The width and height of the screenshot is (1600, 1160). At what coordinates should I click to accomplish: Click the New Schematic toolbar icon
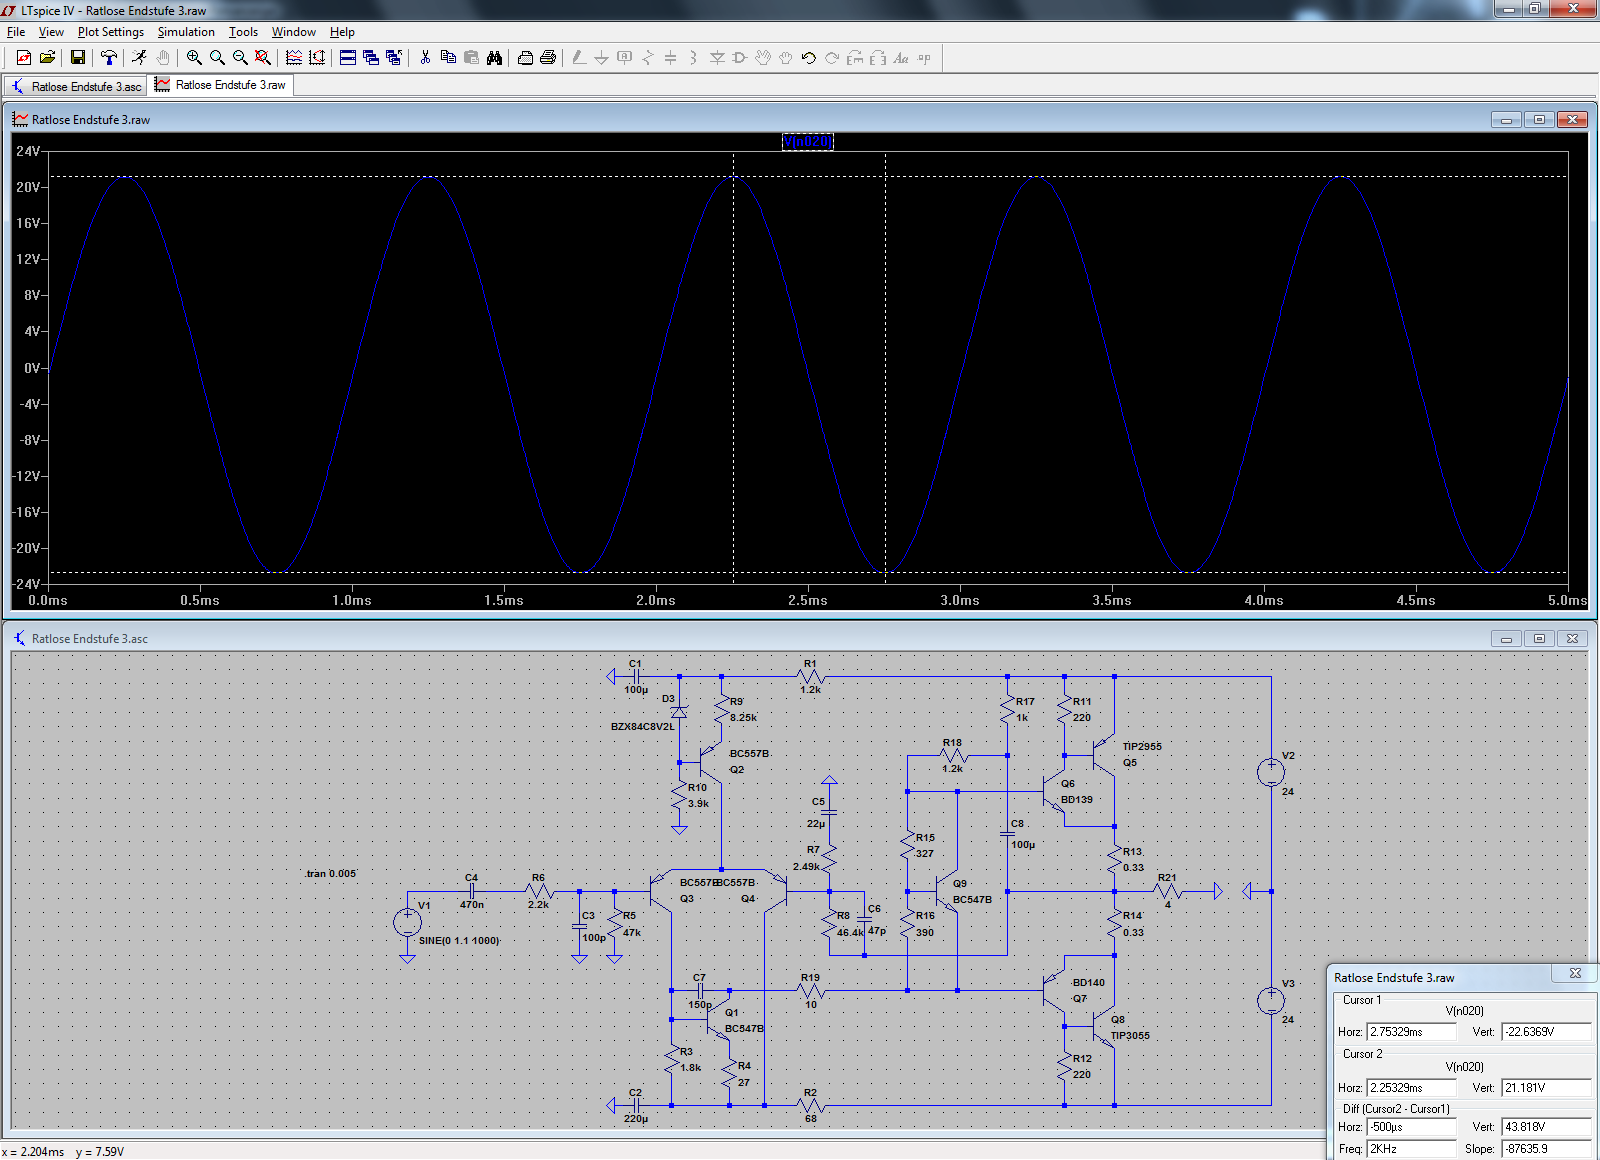point(24,58)
